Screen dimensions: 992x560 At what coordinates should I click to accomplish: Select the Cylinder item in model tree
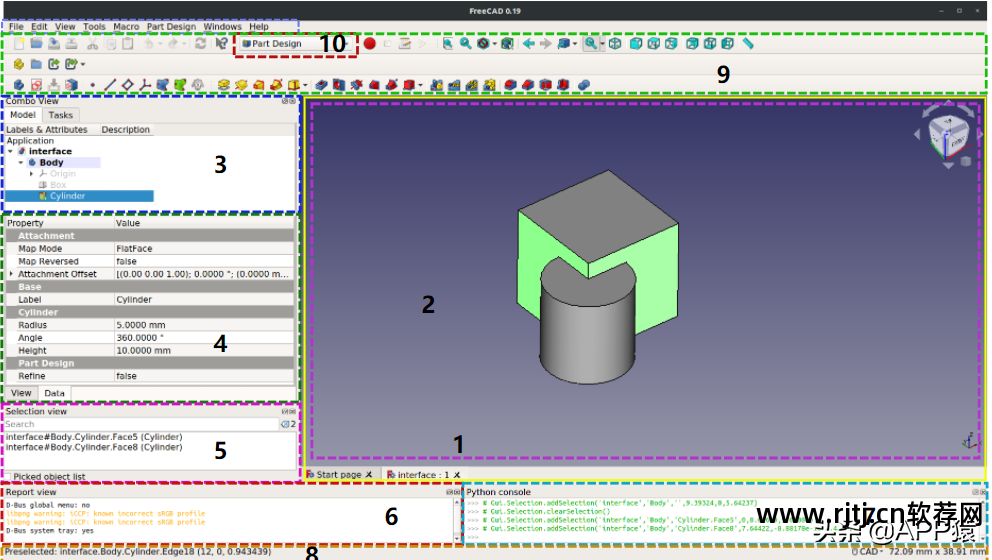[x=67, y=196]
